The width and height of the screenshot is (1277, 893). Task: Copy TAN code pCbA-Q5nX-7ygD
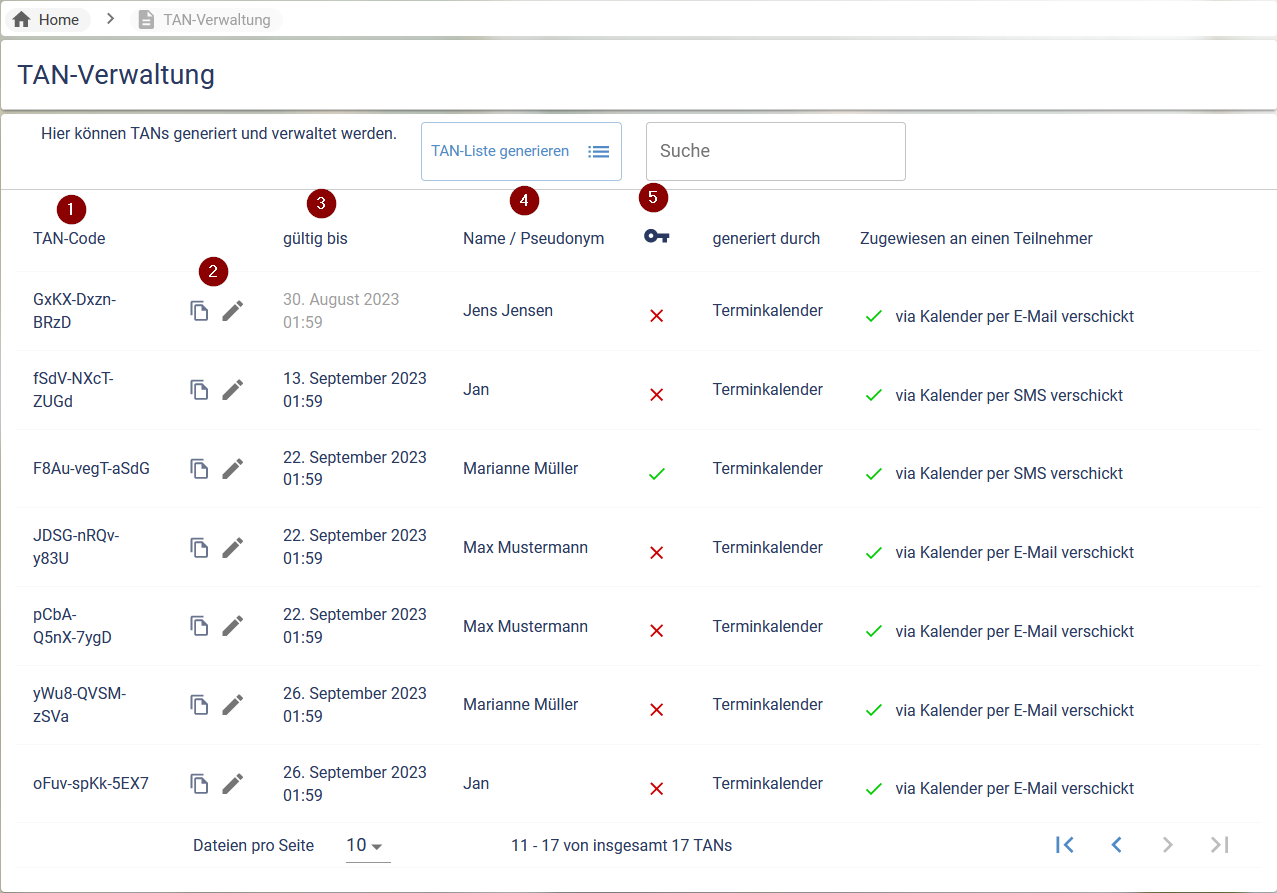coord(200,626)
